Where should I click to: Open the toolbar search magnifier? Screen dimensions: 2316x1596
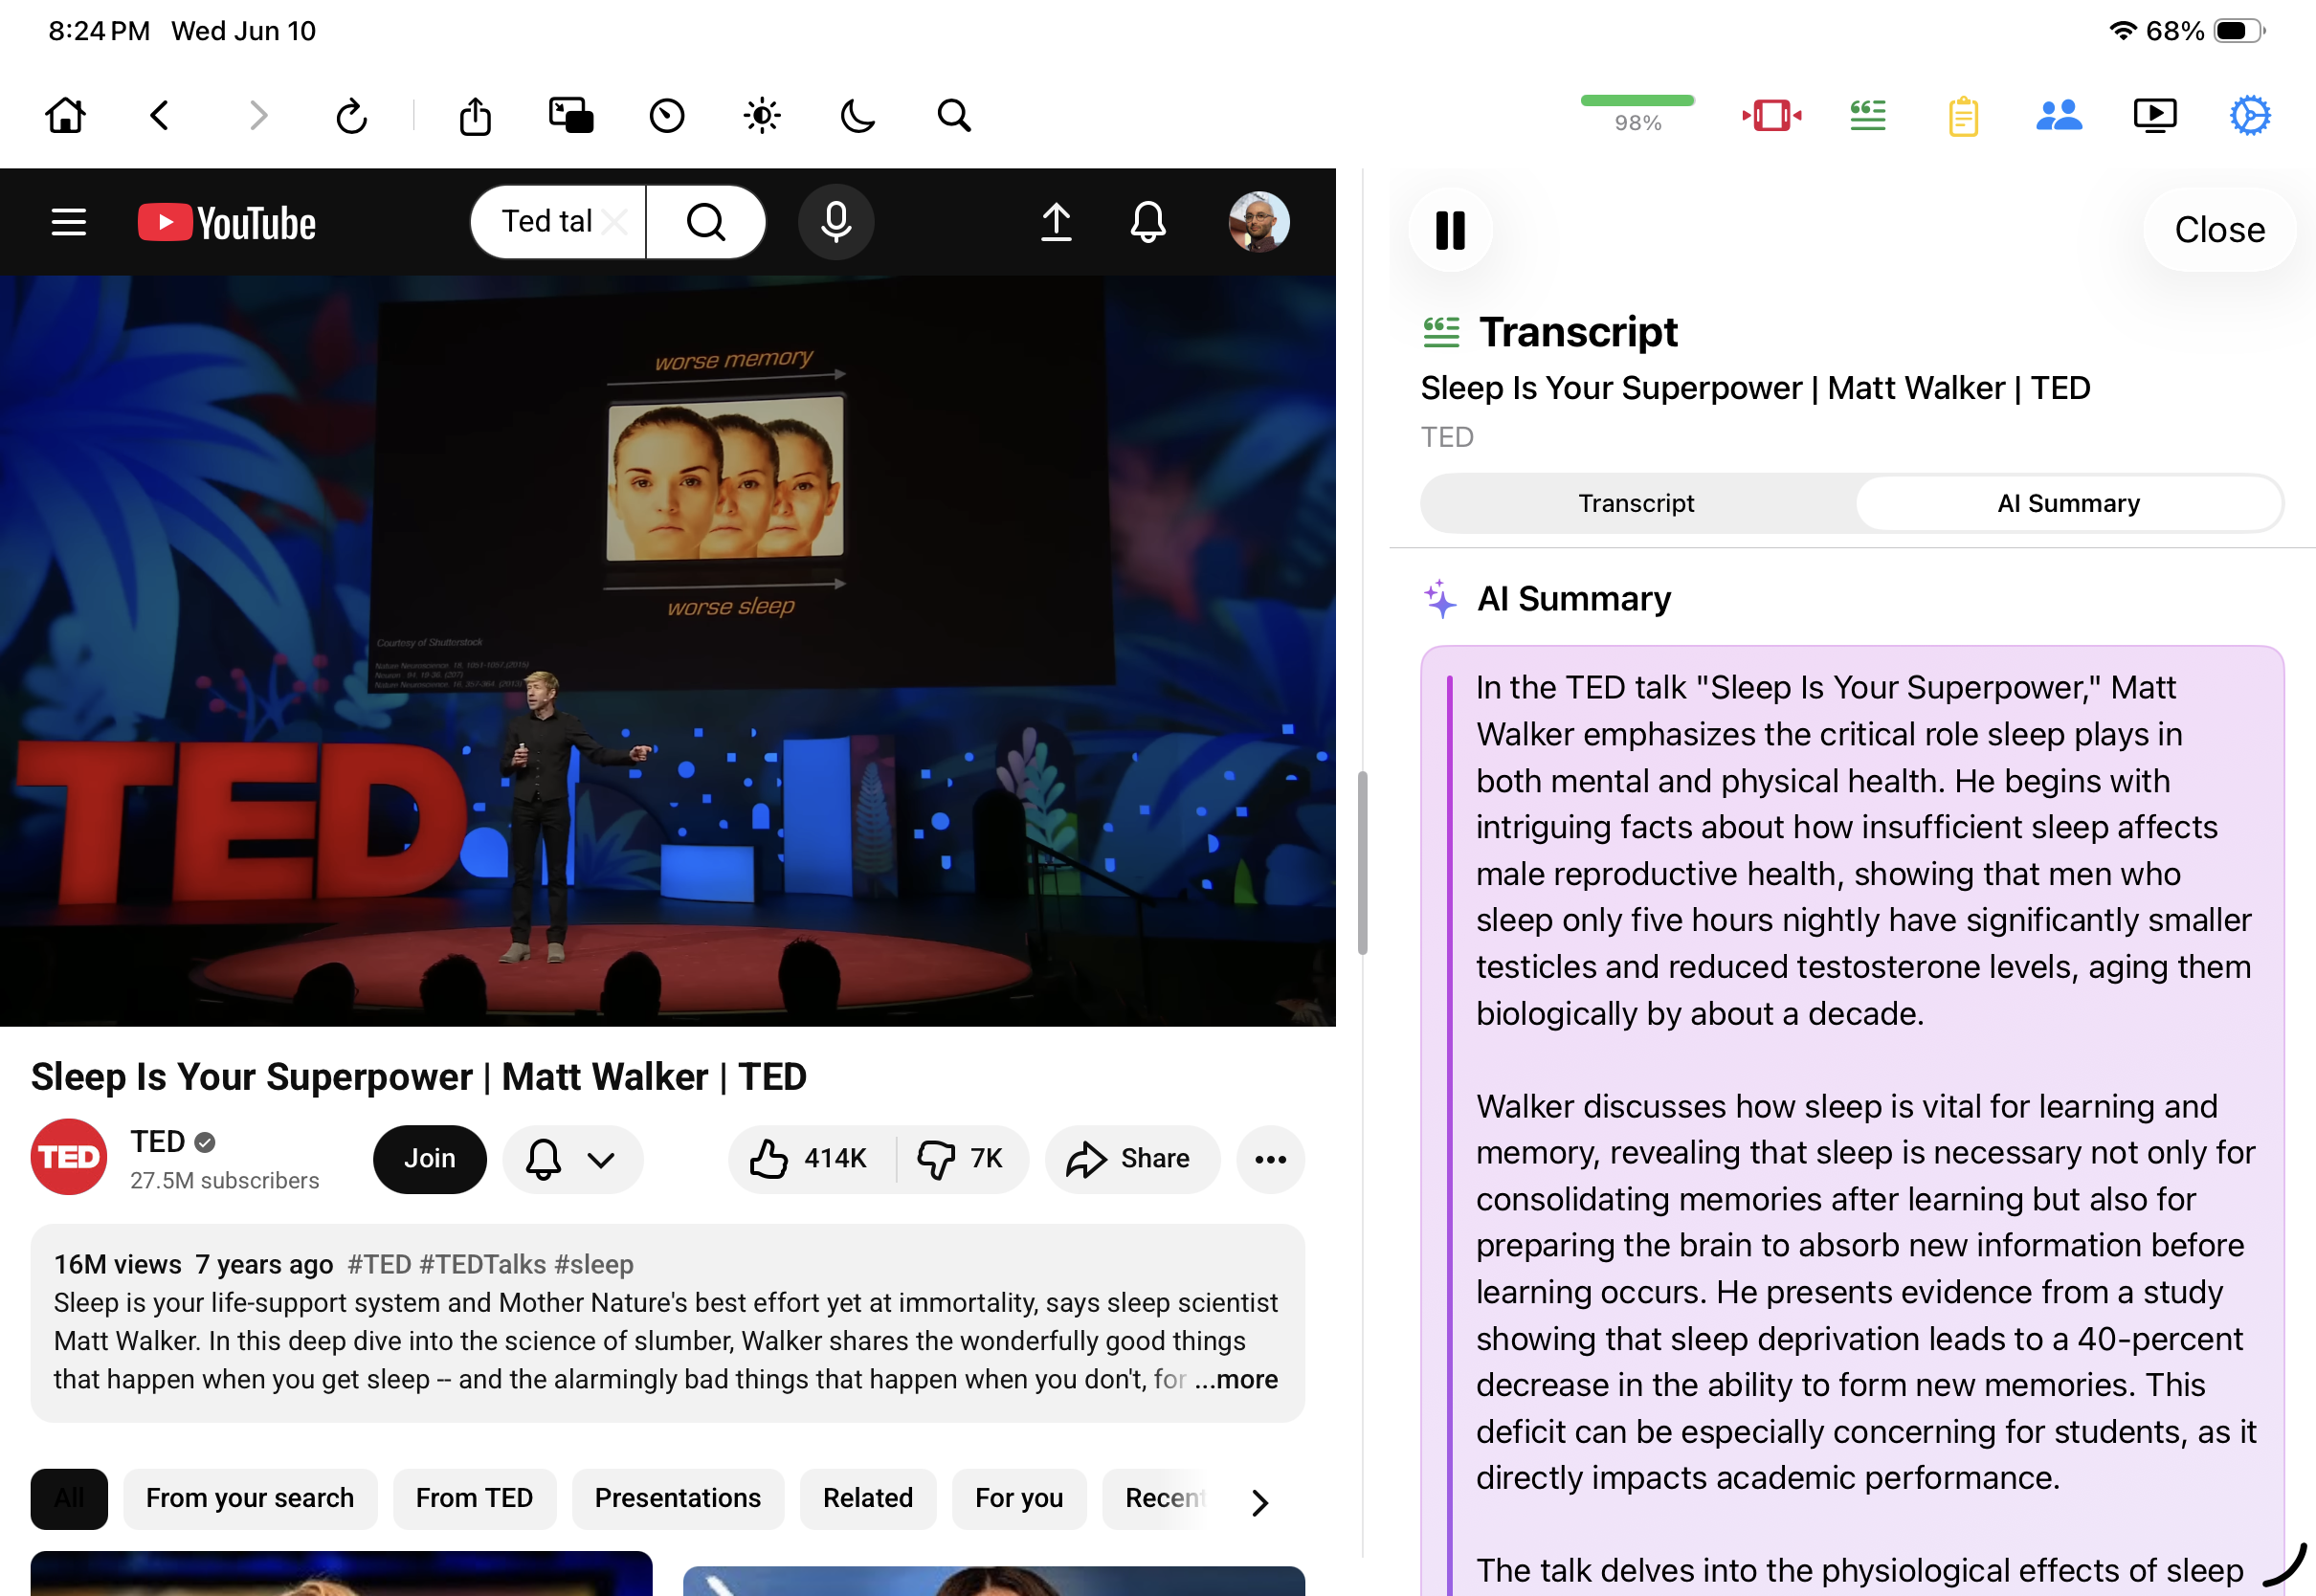(x=954, y=116)
